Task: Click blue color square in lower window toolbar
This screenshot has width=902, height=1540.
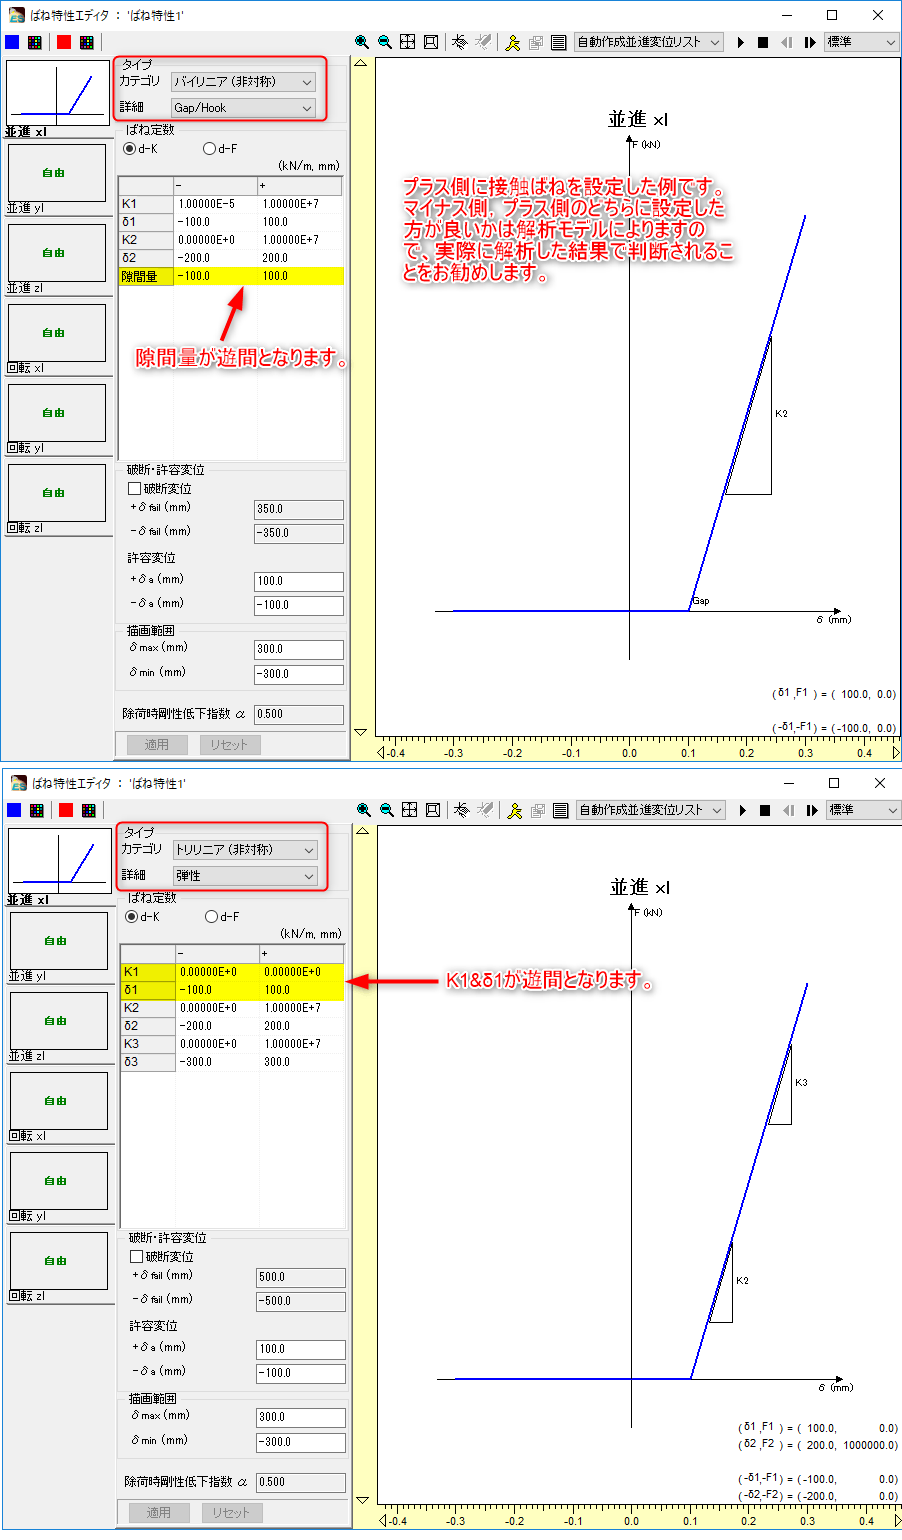Action: (x=14, y=810)
